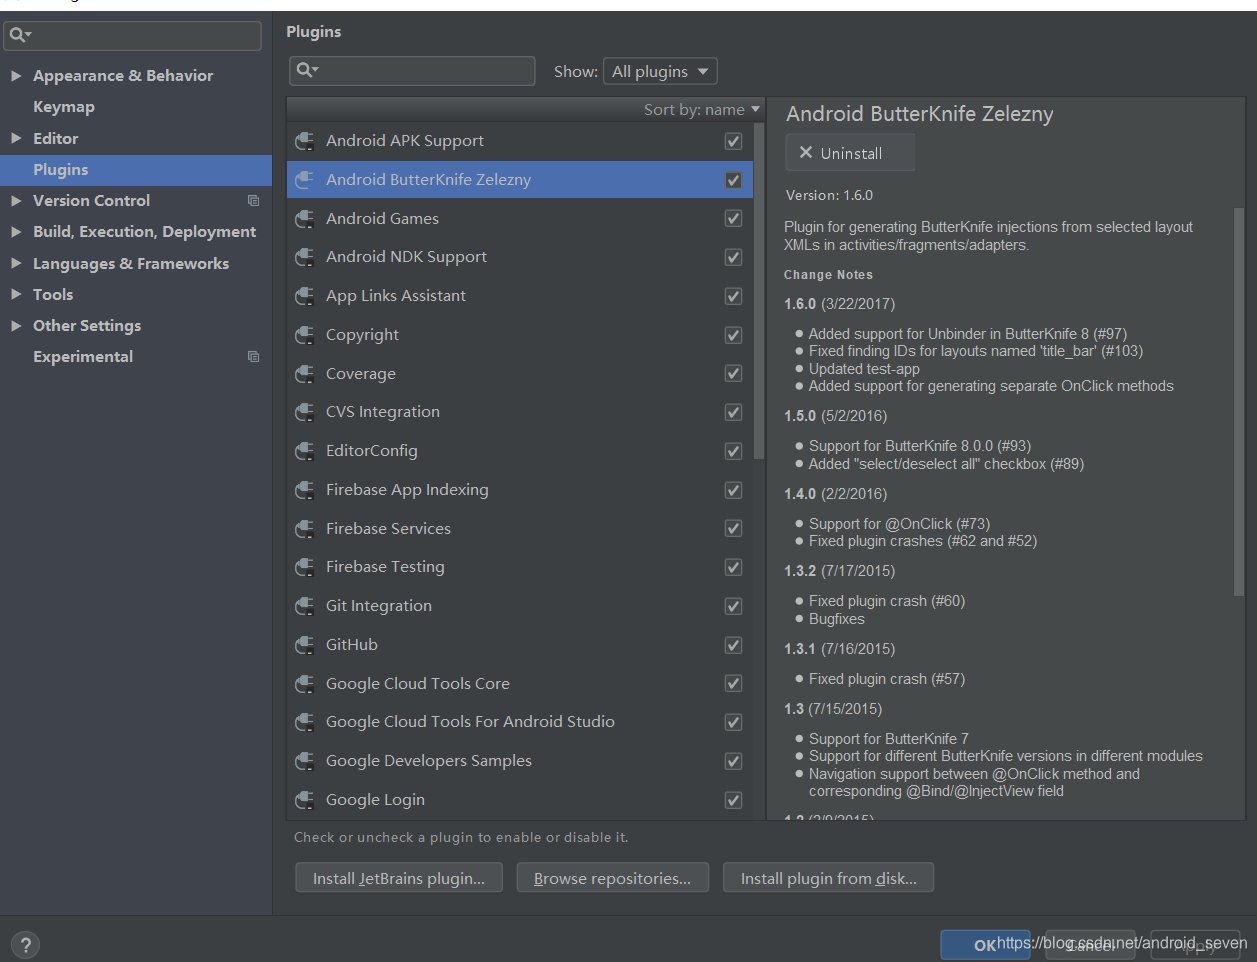Click the magnifier icon in plugins search
This screenshot has height=962, width=1257.
pyautogui.click(x=307, y=70)
